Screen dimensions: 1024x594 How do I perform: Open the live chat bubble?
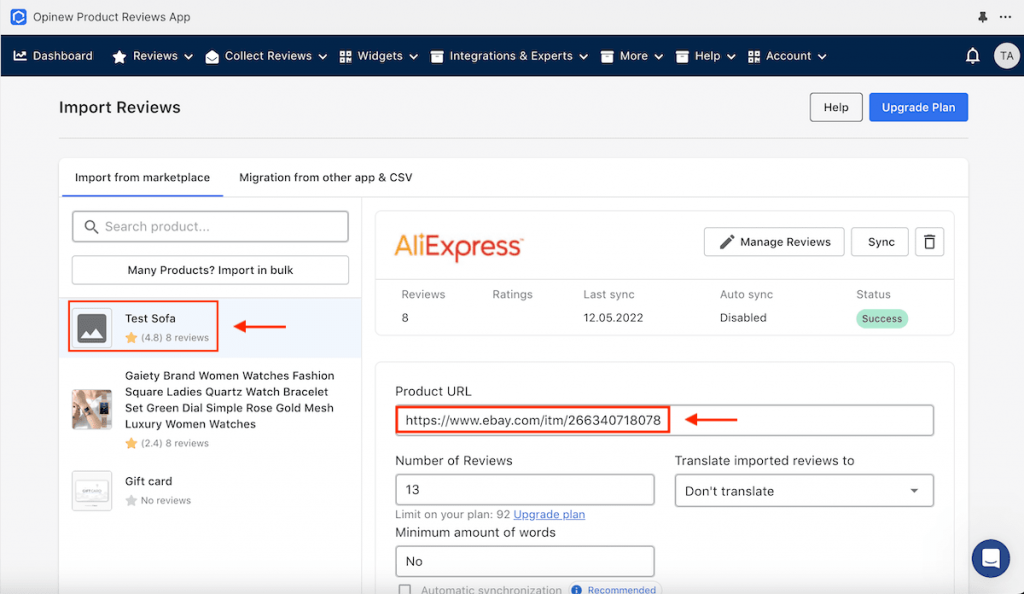(990, 558)
